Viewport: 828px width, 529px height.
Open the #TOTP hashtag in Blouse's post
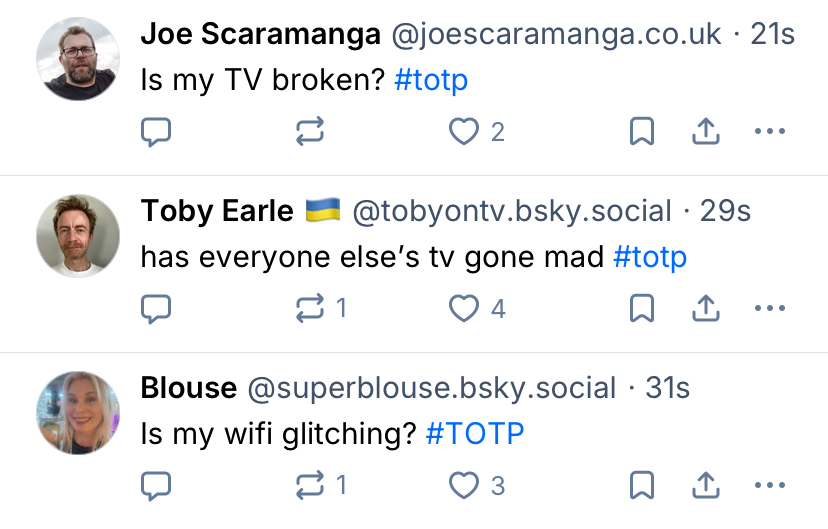click(x=474, y=433)
